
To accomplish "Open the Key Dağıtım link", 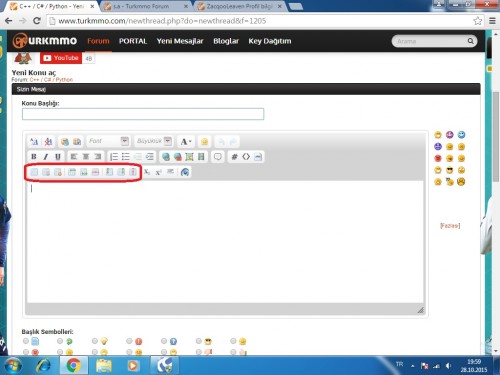I will [270, 41].
